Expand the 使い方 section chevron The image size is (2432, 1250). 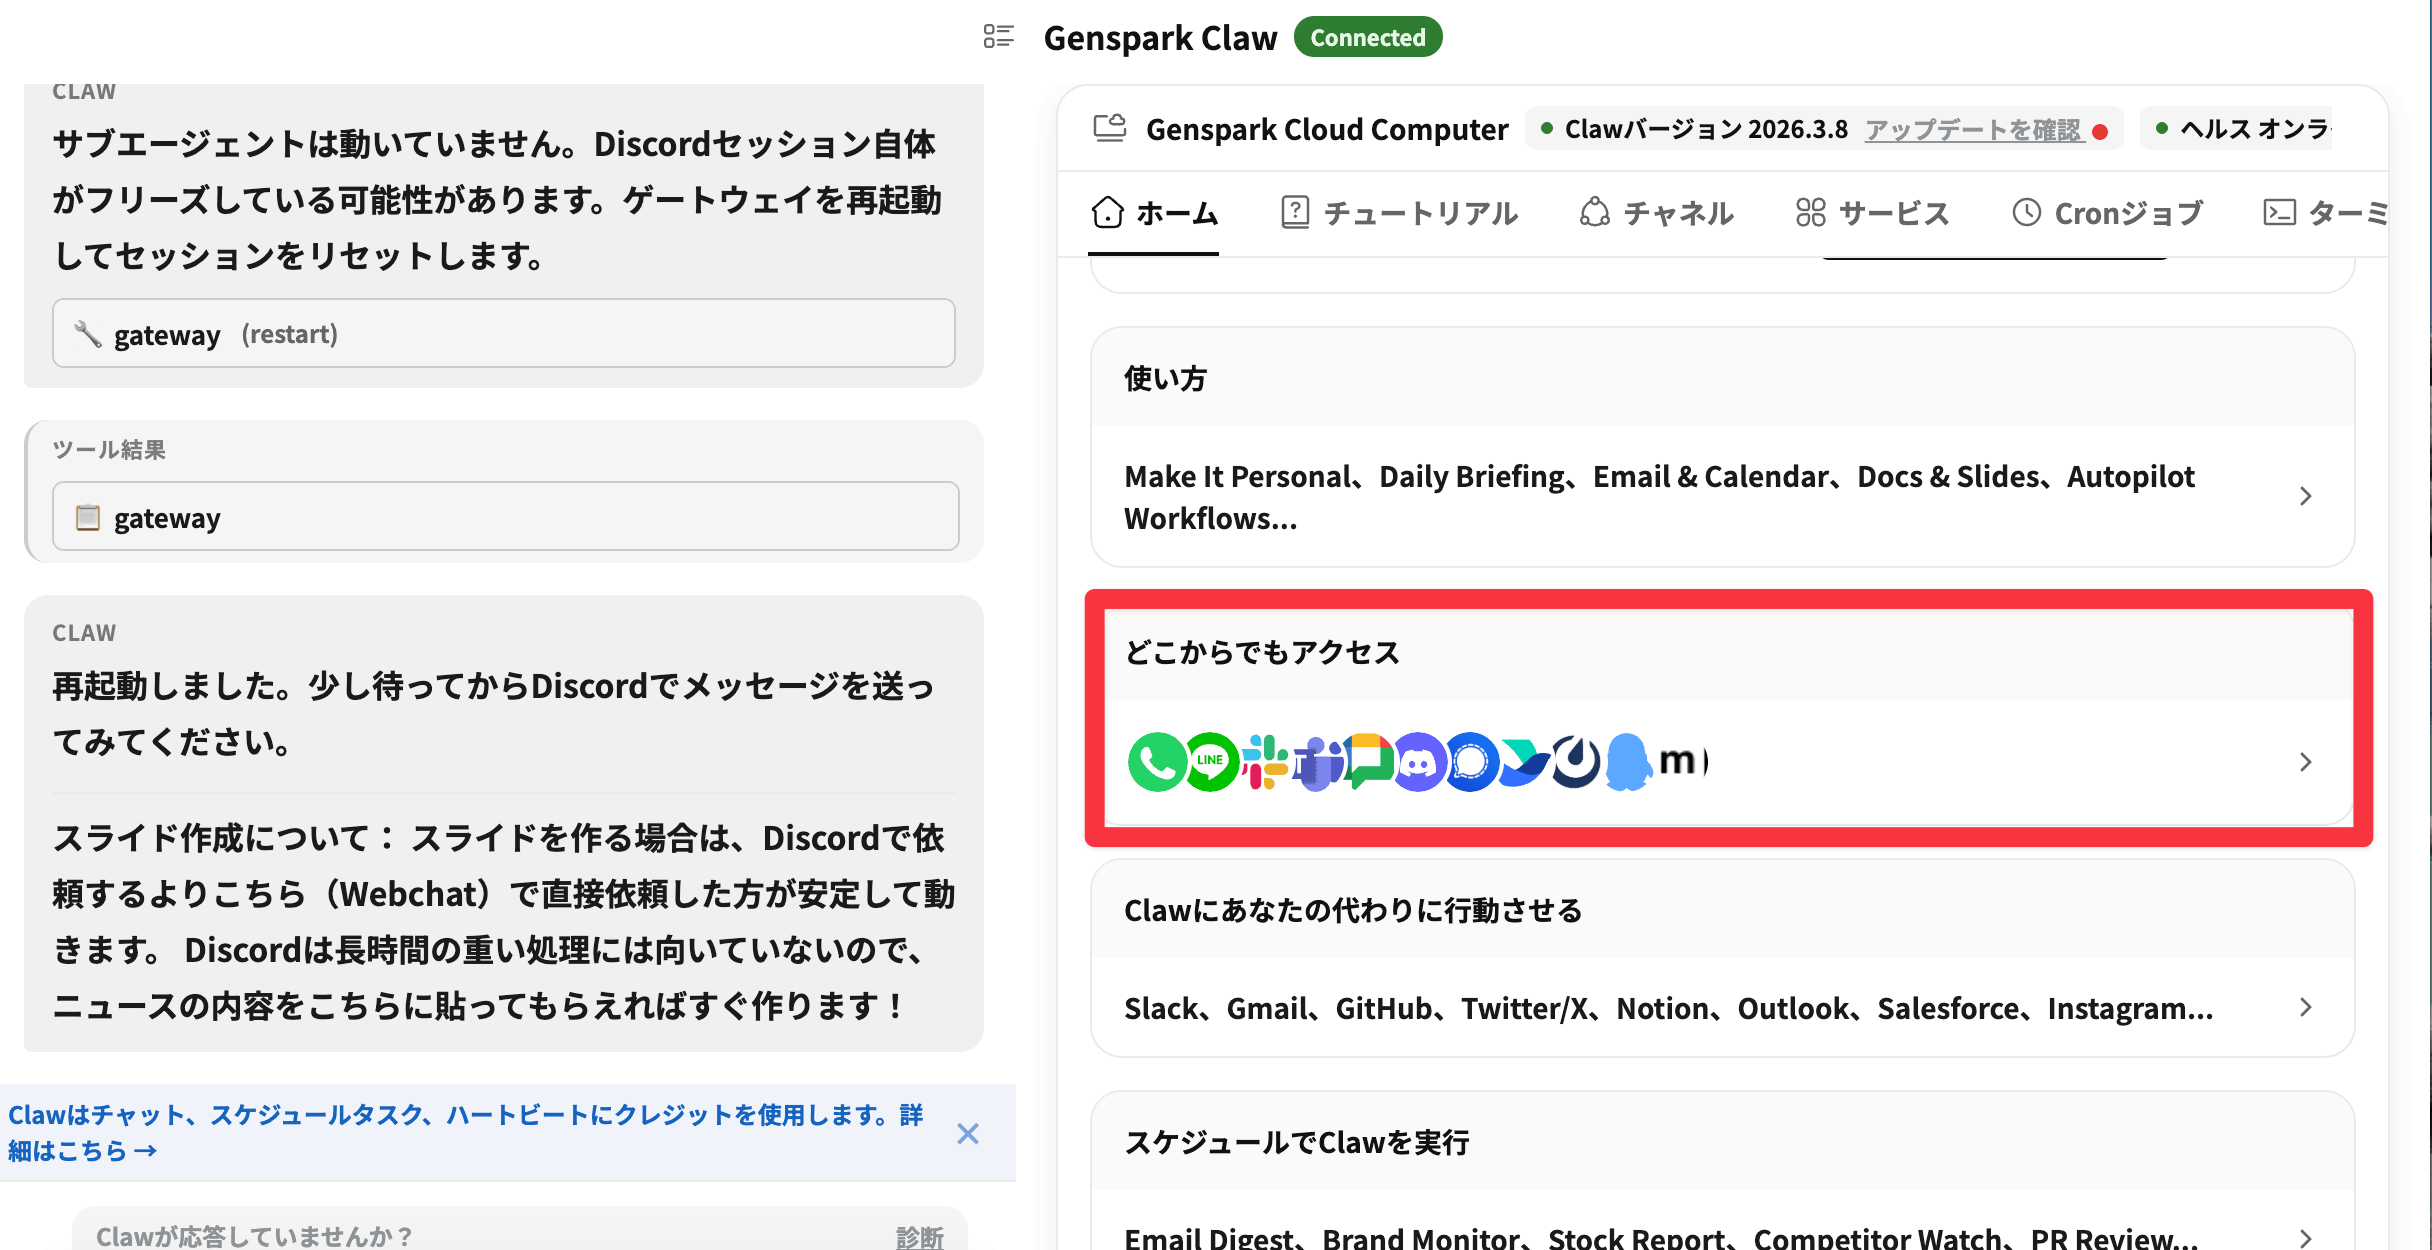[2305, 496]
